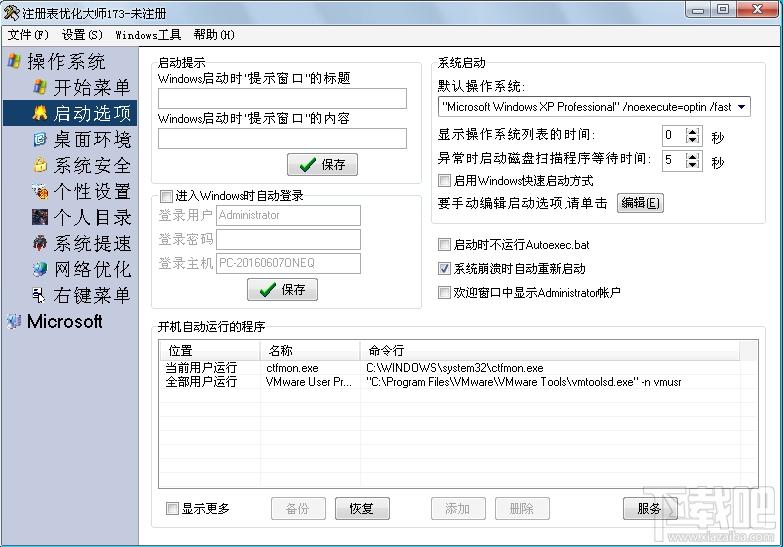The width and height of the screenshot is (783, 547).
Task: Open the 操作系统 category in sidebar
Action: pyautogui.click(x=66, y=61)
